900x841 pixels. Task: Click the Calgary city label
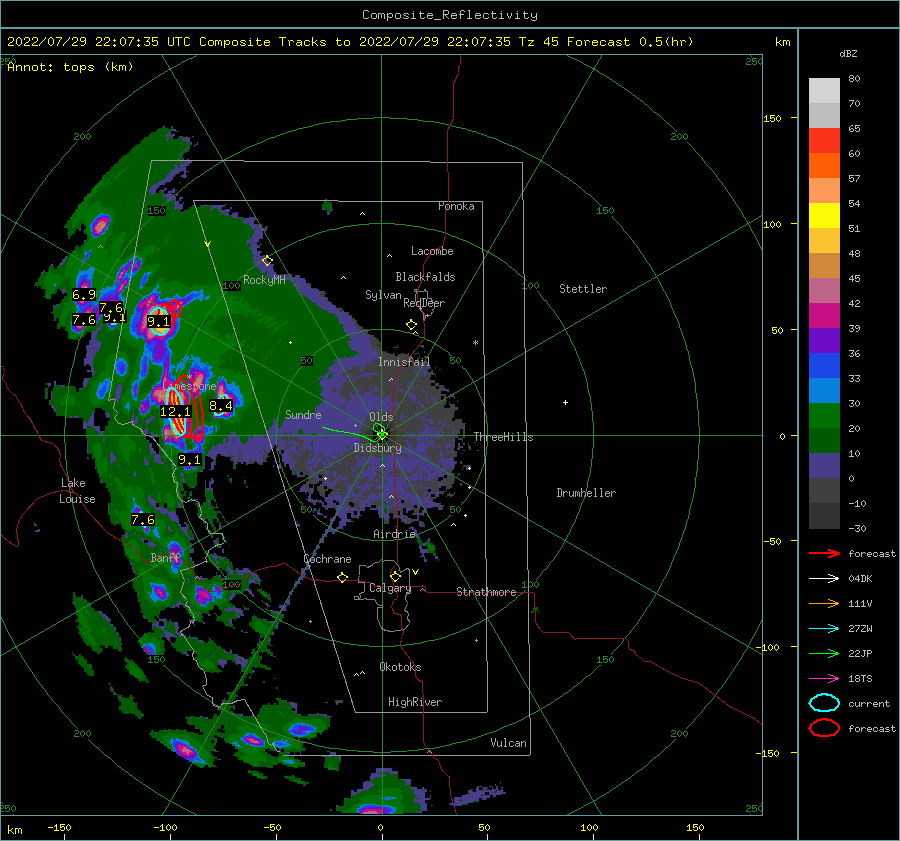click(x=390, y=588)
